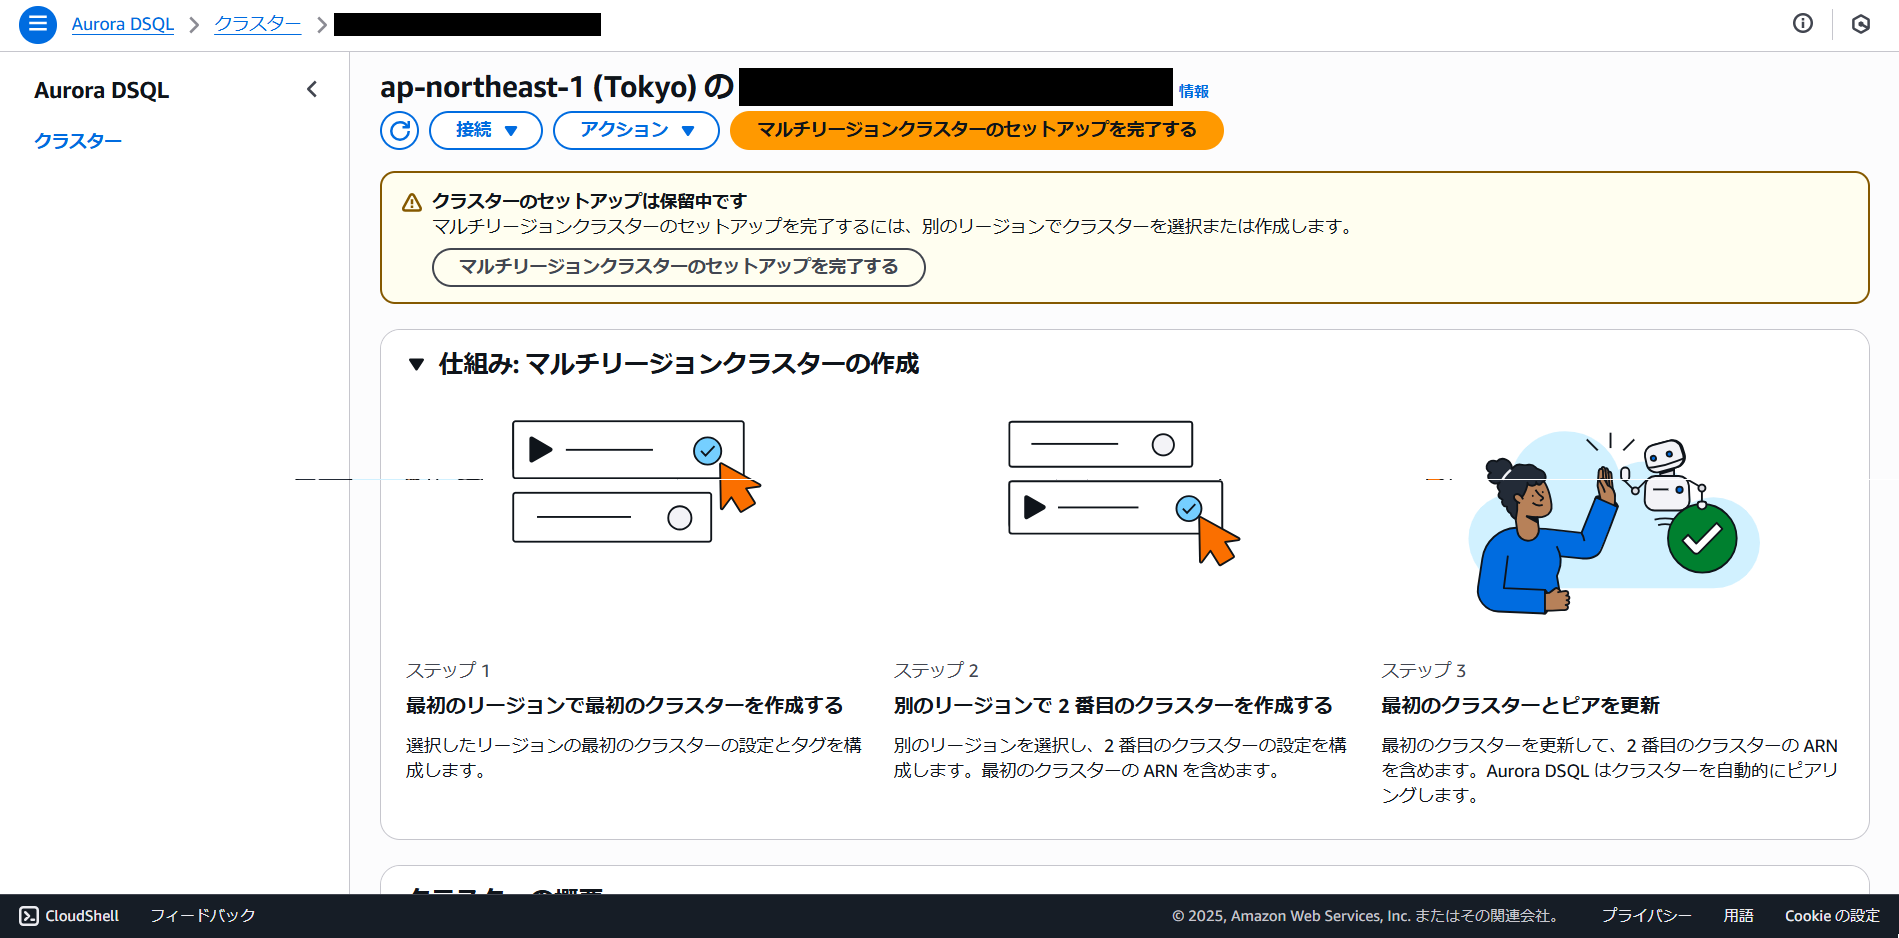Click the クラスターのセットアップは保留中です warning title
Screen dimensions: 1899x938
[x=590, y=201]
